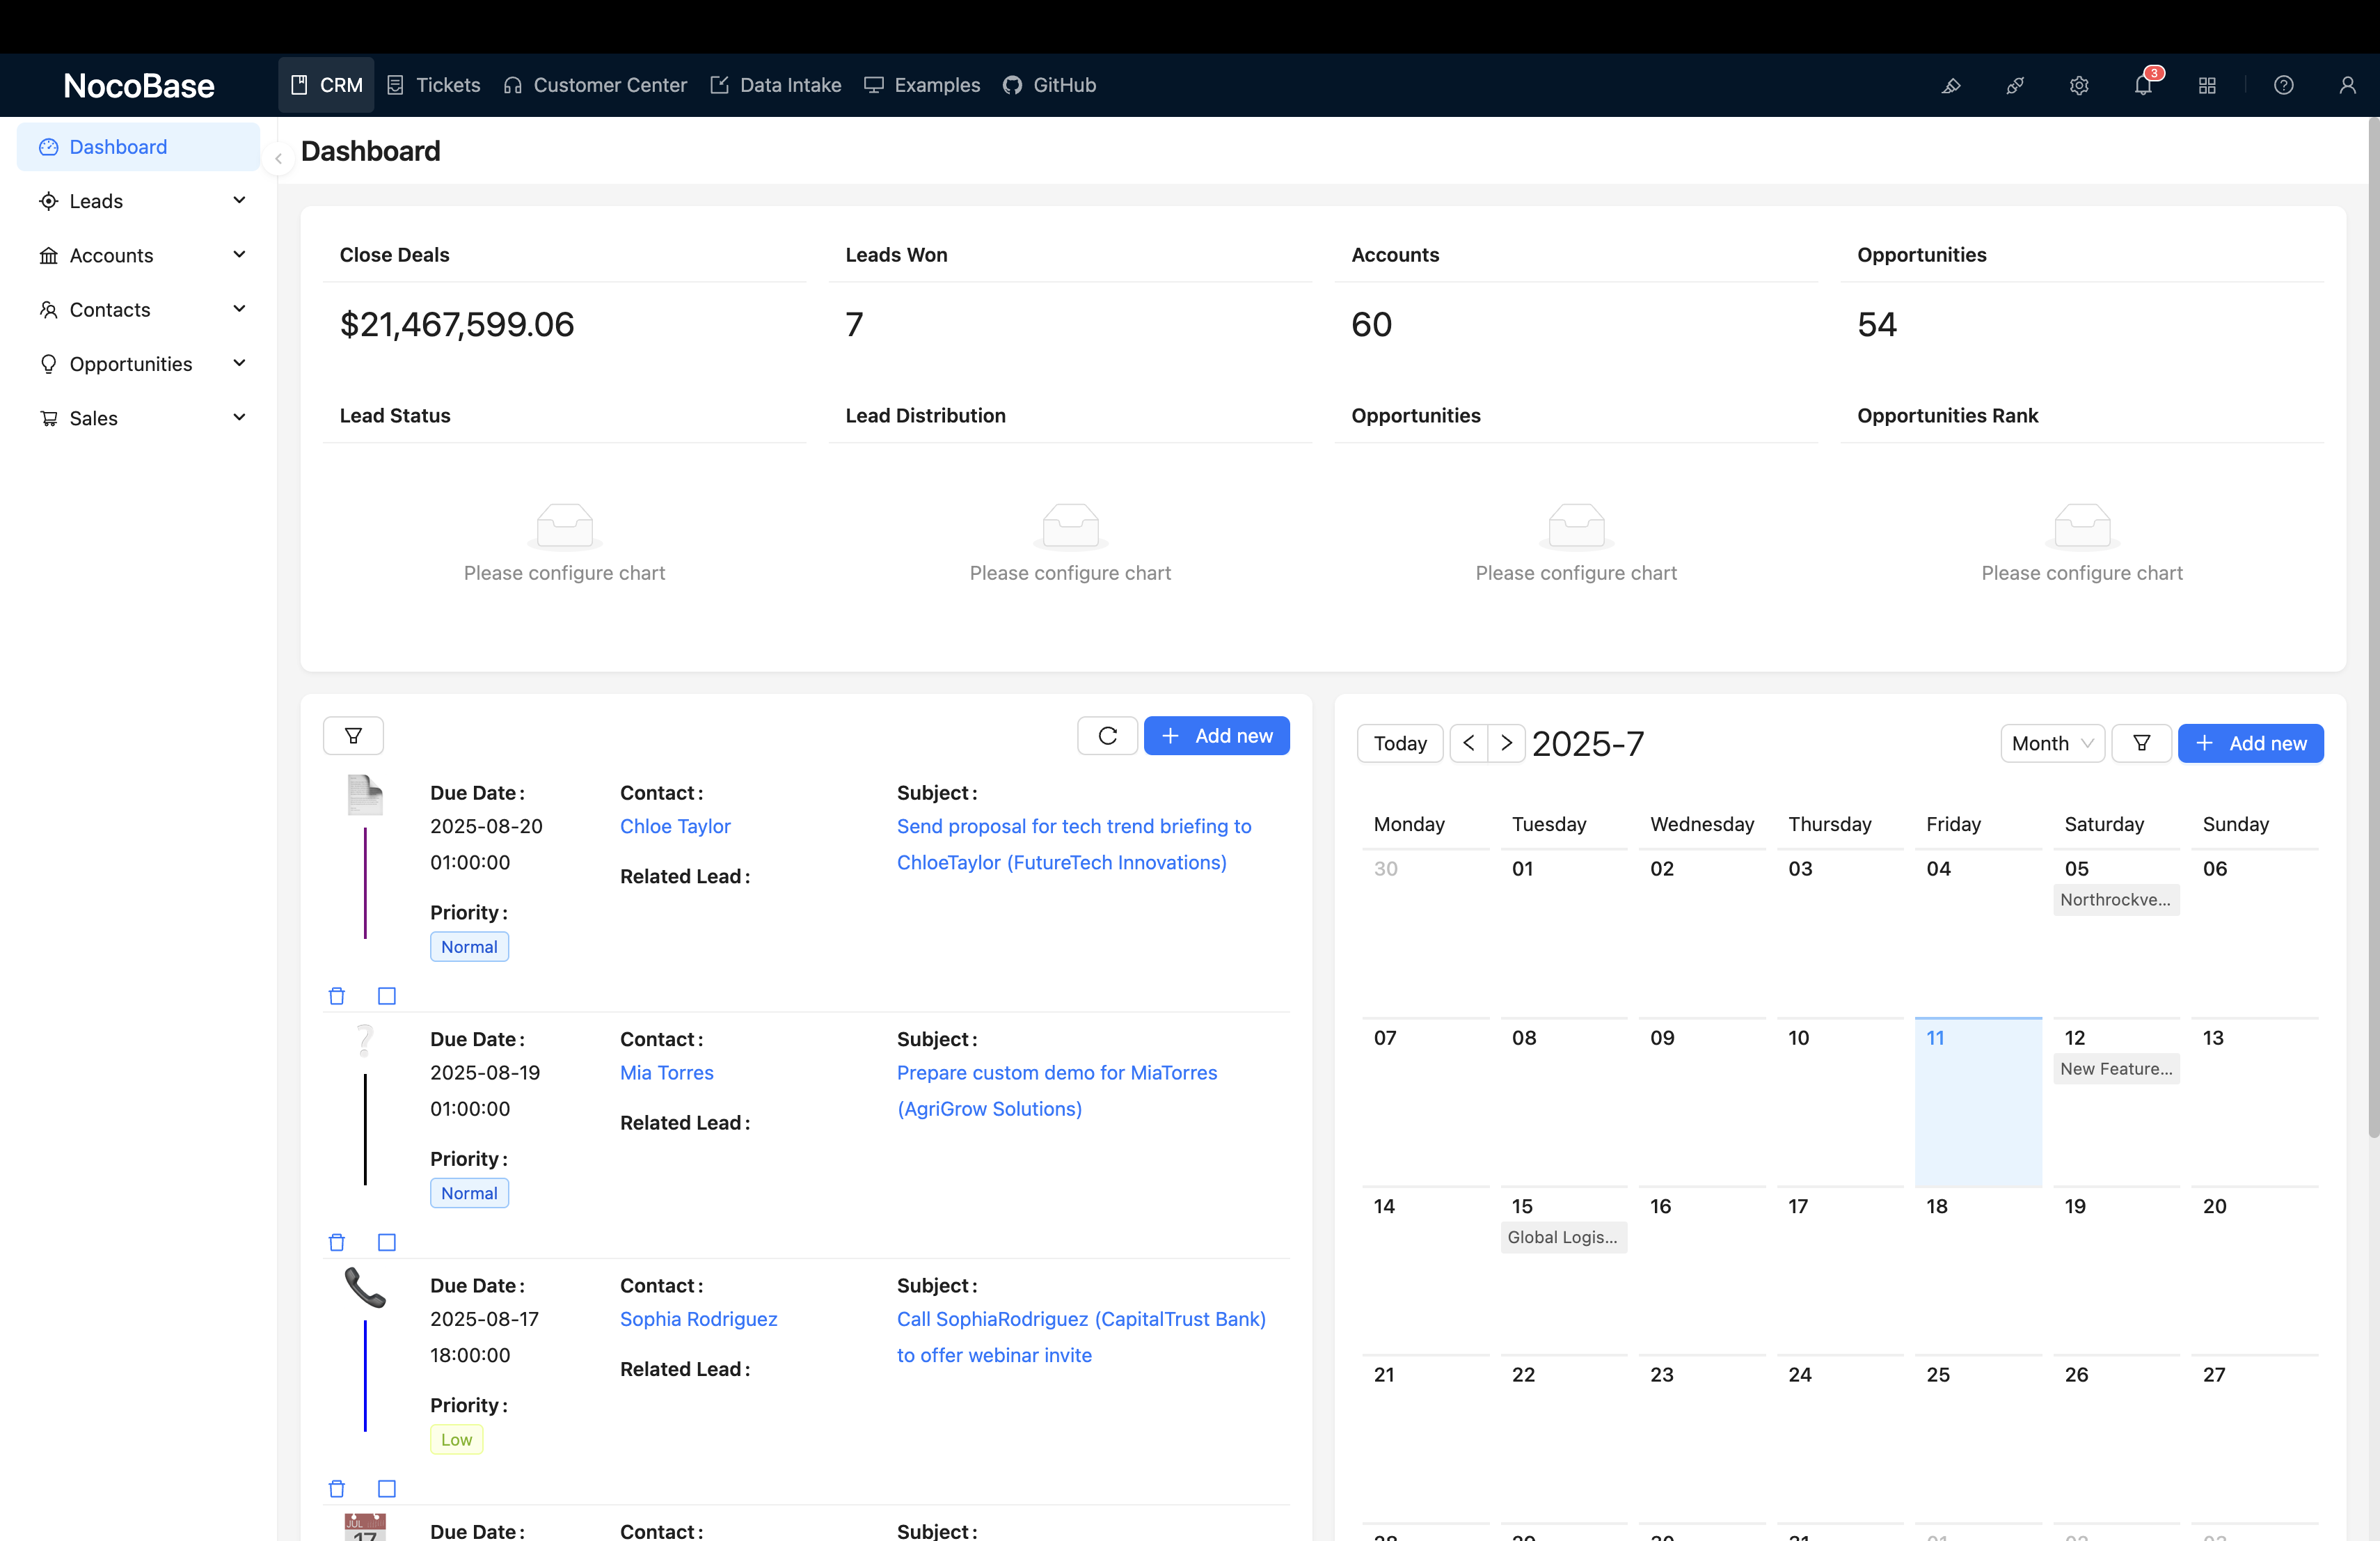The image size is (2380, 1541).
Task: Add new activity in the list block
Action: coord(1216,736)
